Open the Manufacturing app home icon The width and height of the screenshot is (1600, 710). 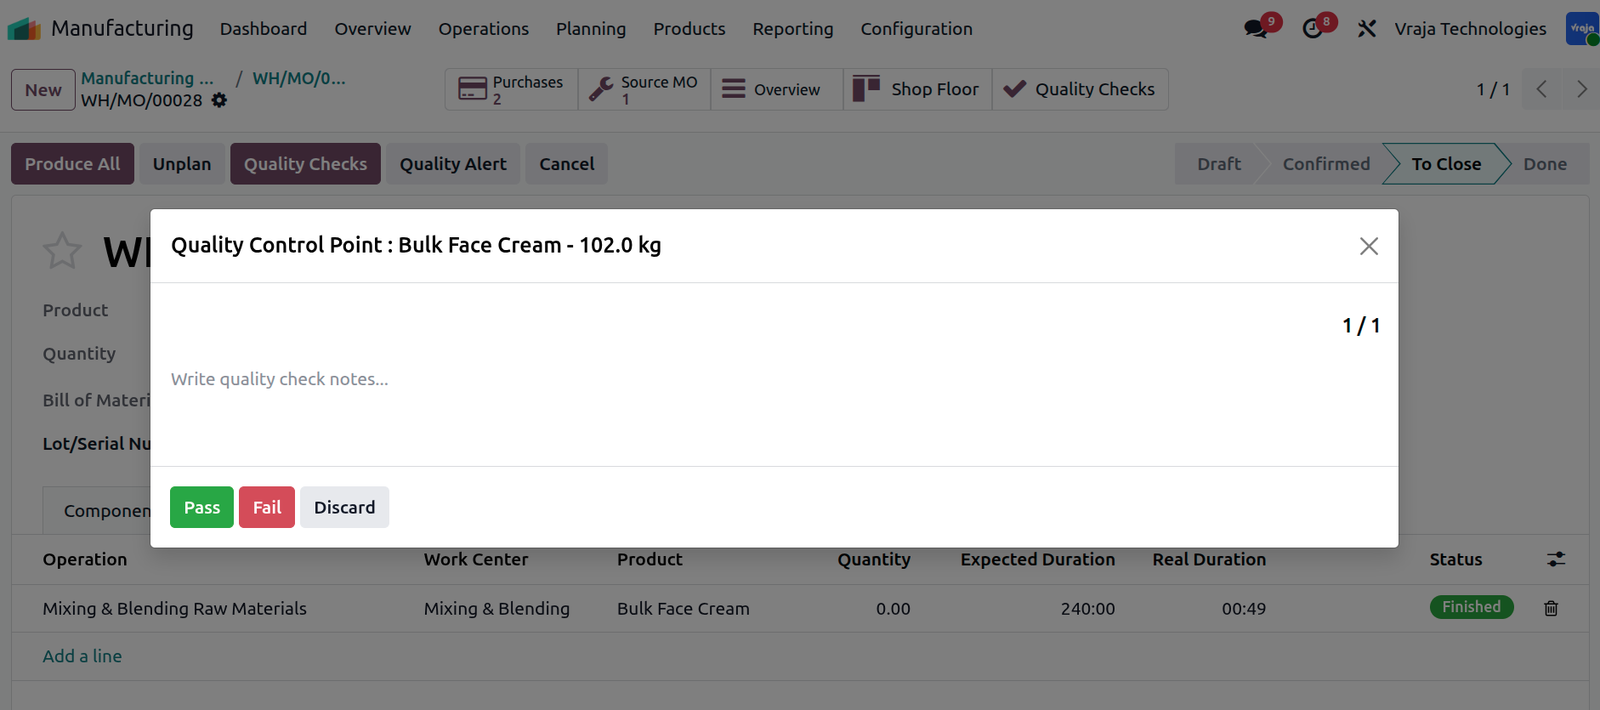click(24, 29)
